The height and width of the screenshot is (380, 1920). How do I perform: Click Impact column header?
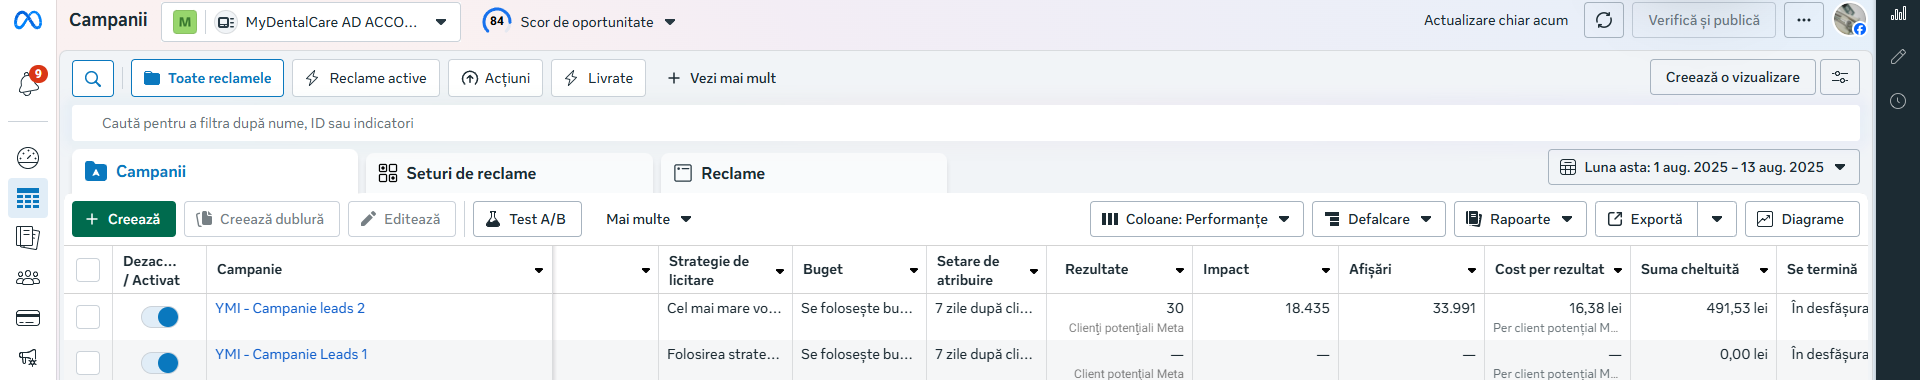click(1226, 269)
